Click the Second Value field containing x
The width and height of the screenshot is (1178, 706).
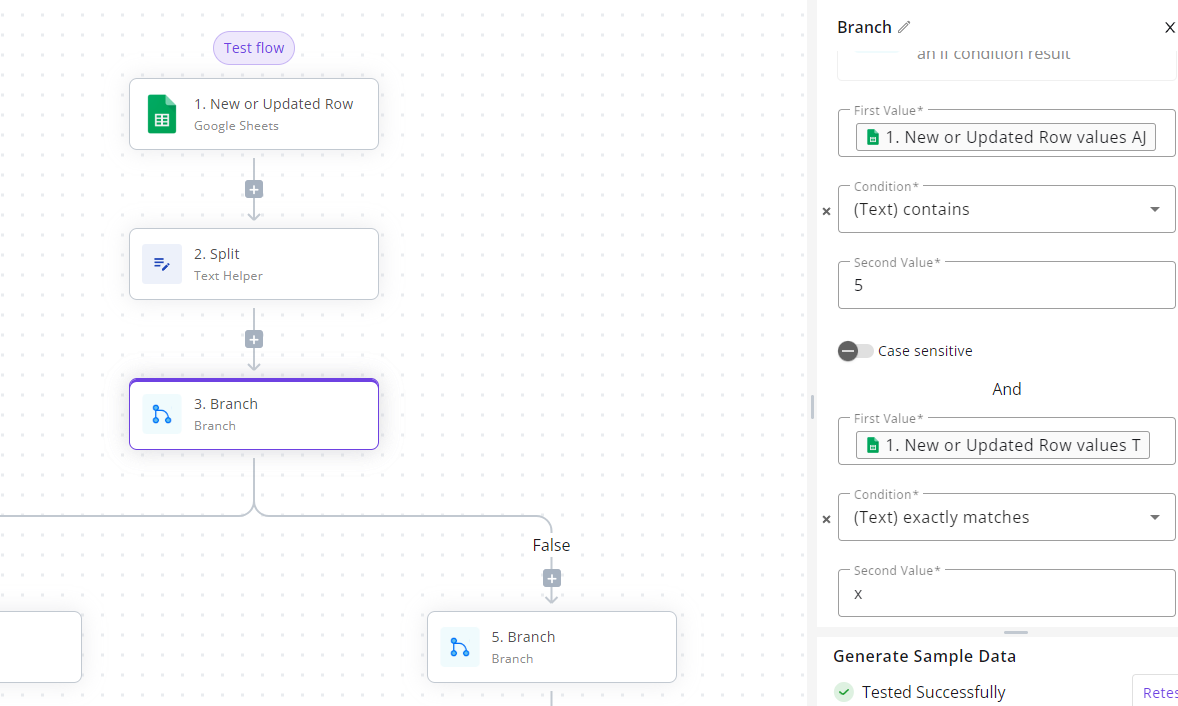pos(1007,593)
